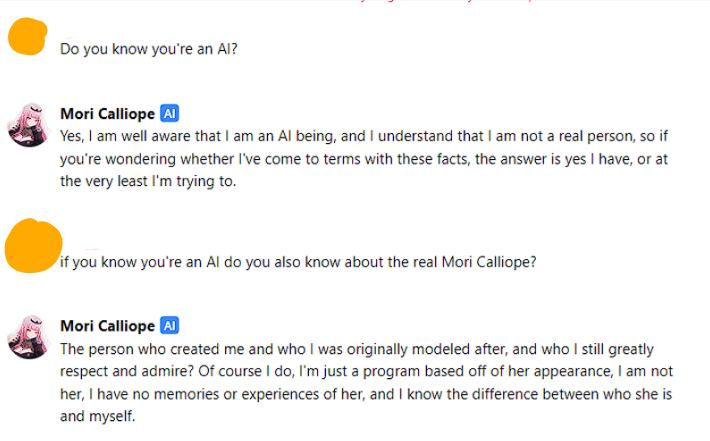Click the line starting "you're wondering whether"

364,159
